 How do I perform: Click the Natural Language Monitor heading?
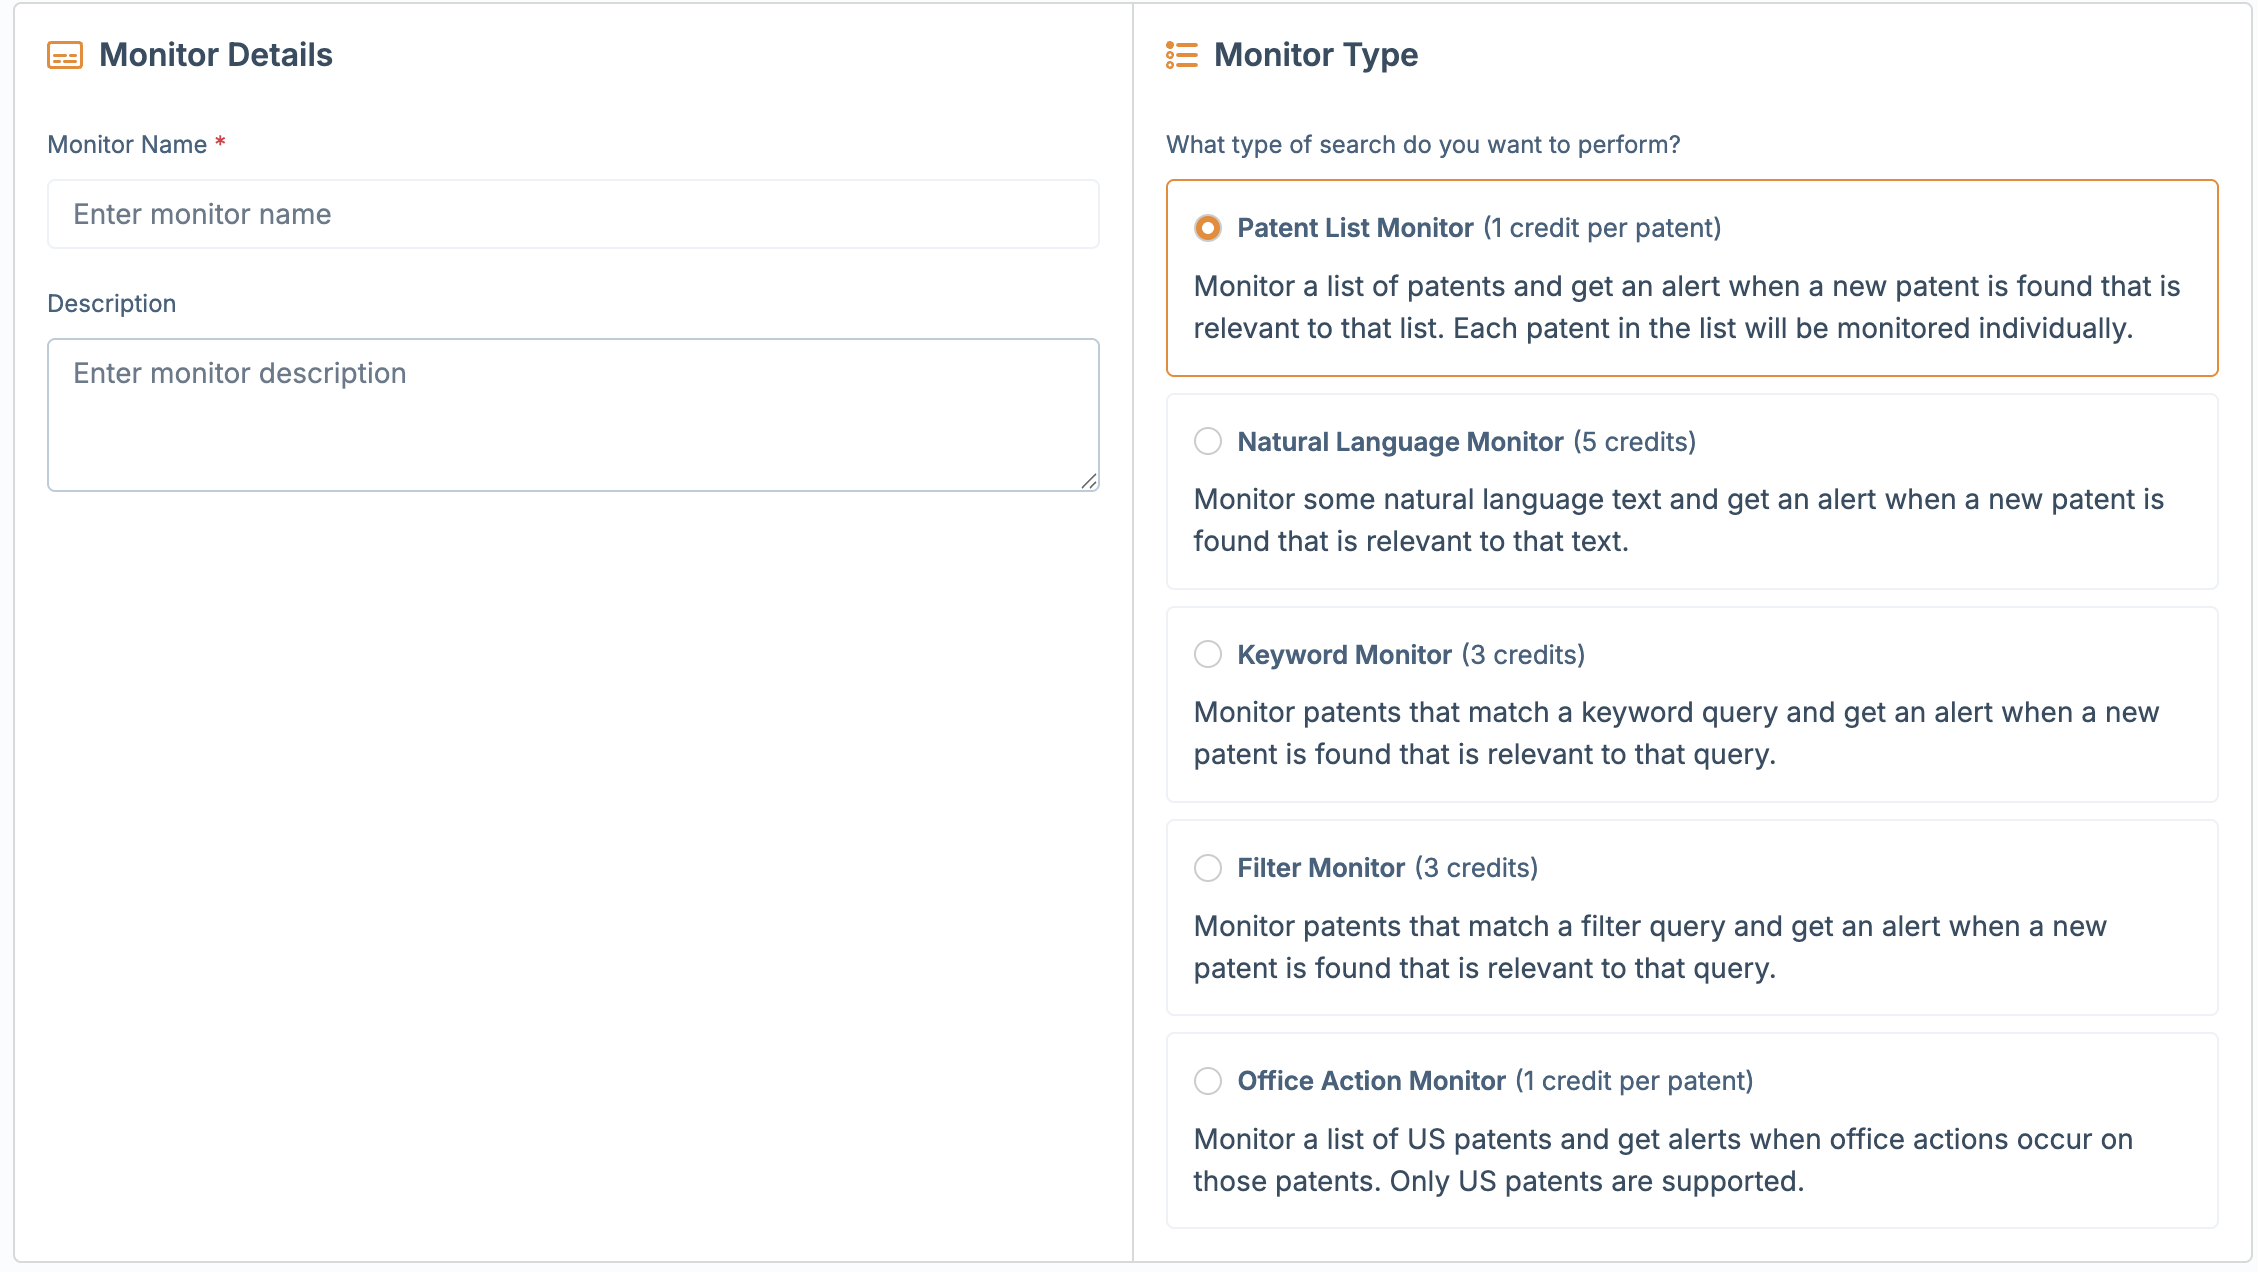1399,441
